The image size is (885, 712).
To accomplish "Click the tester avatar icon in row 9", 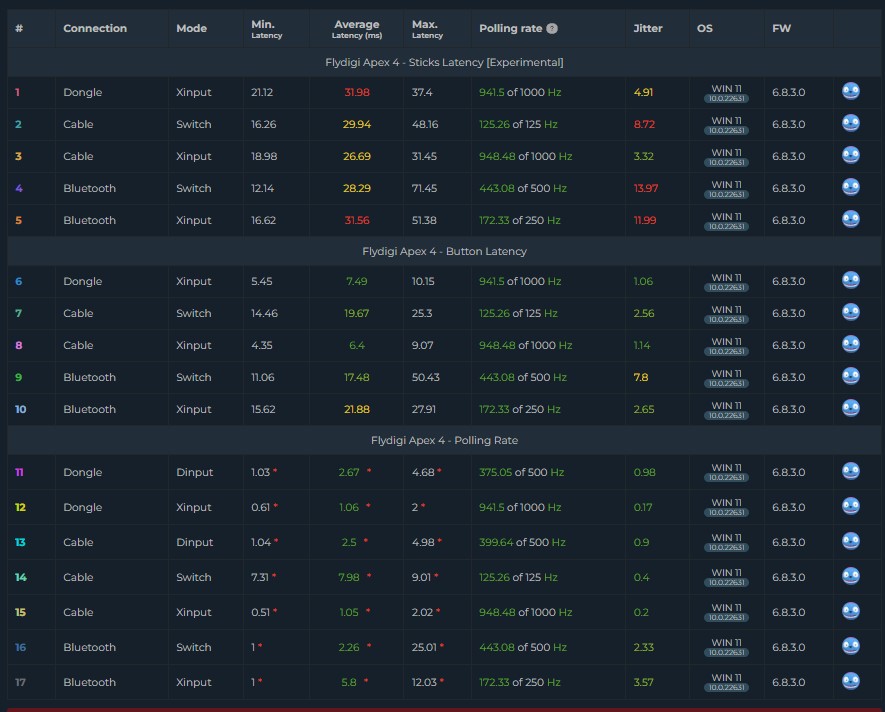I will [x=851, y=377].
